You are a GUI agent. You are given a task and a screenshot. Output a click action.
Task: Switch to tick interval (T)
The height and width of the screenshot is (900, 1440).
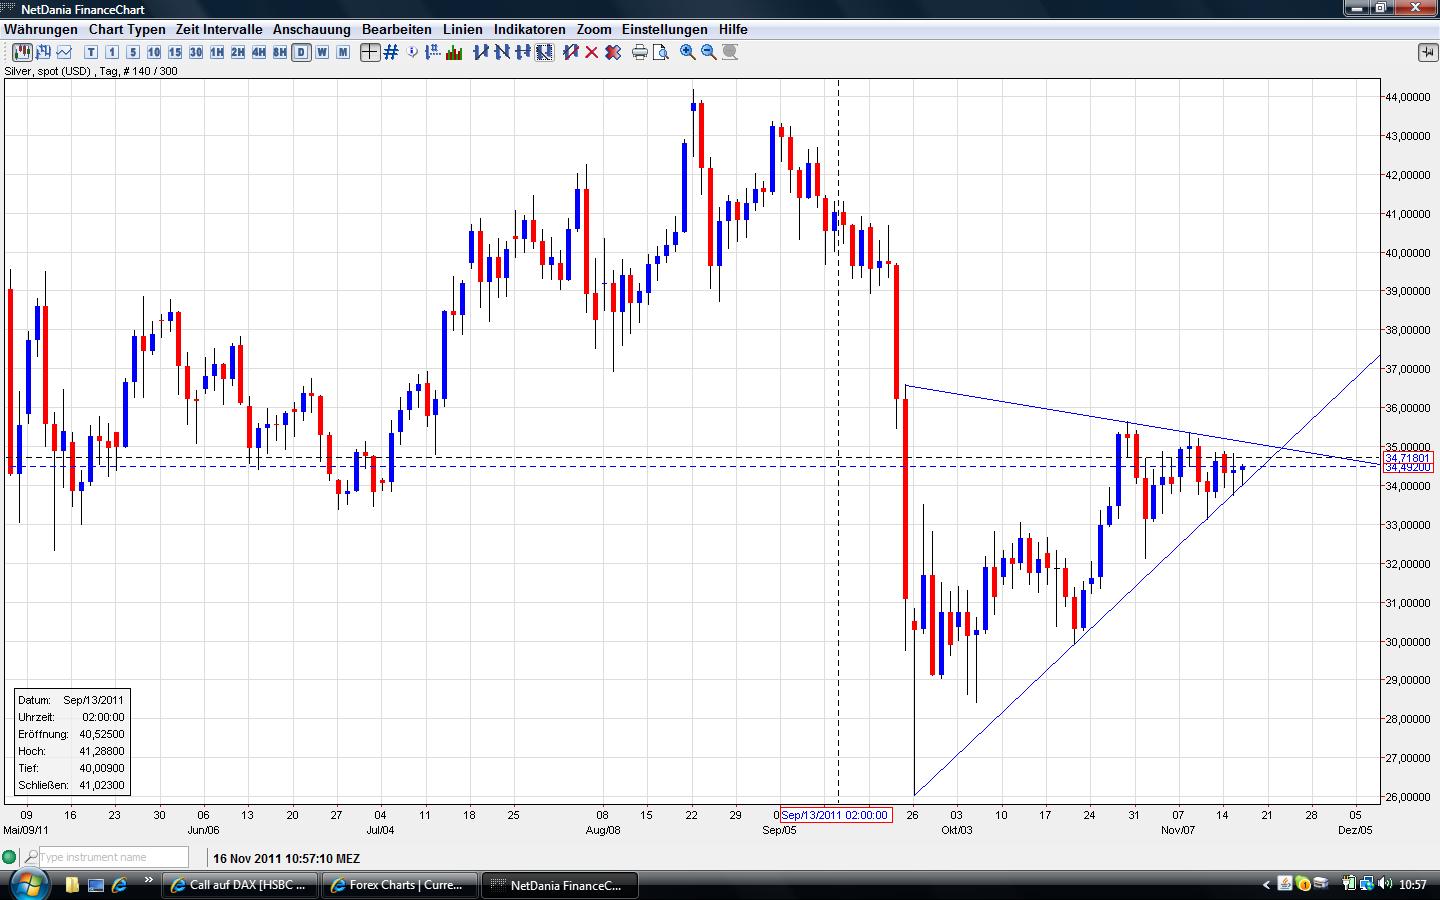(x=91, y=52)
